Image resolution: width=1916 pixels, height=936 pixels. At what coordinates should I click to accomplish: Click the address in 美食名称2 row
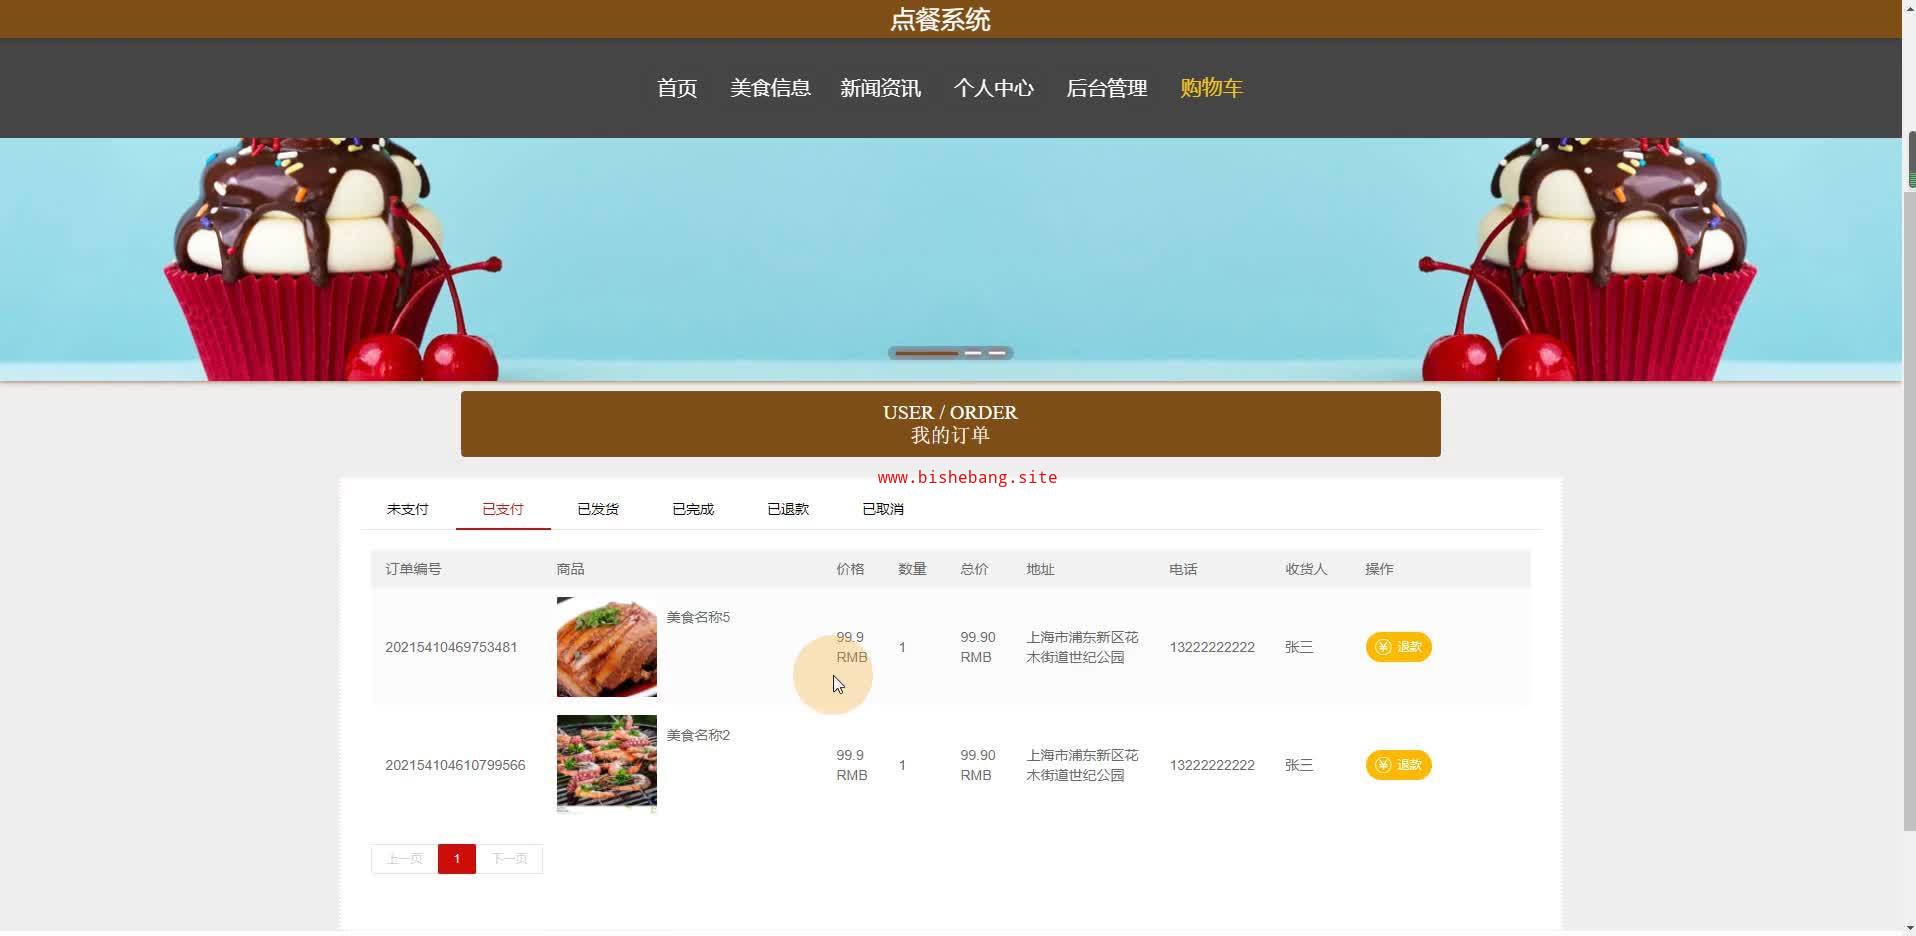coord(1082,765)
